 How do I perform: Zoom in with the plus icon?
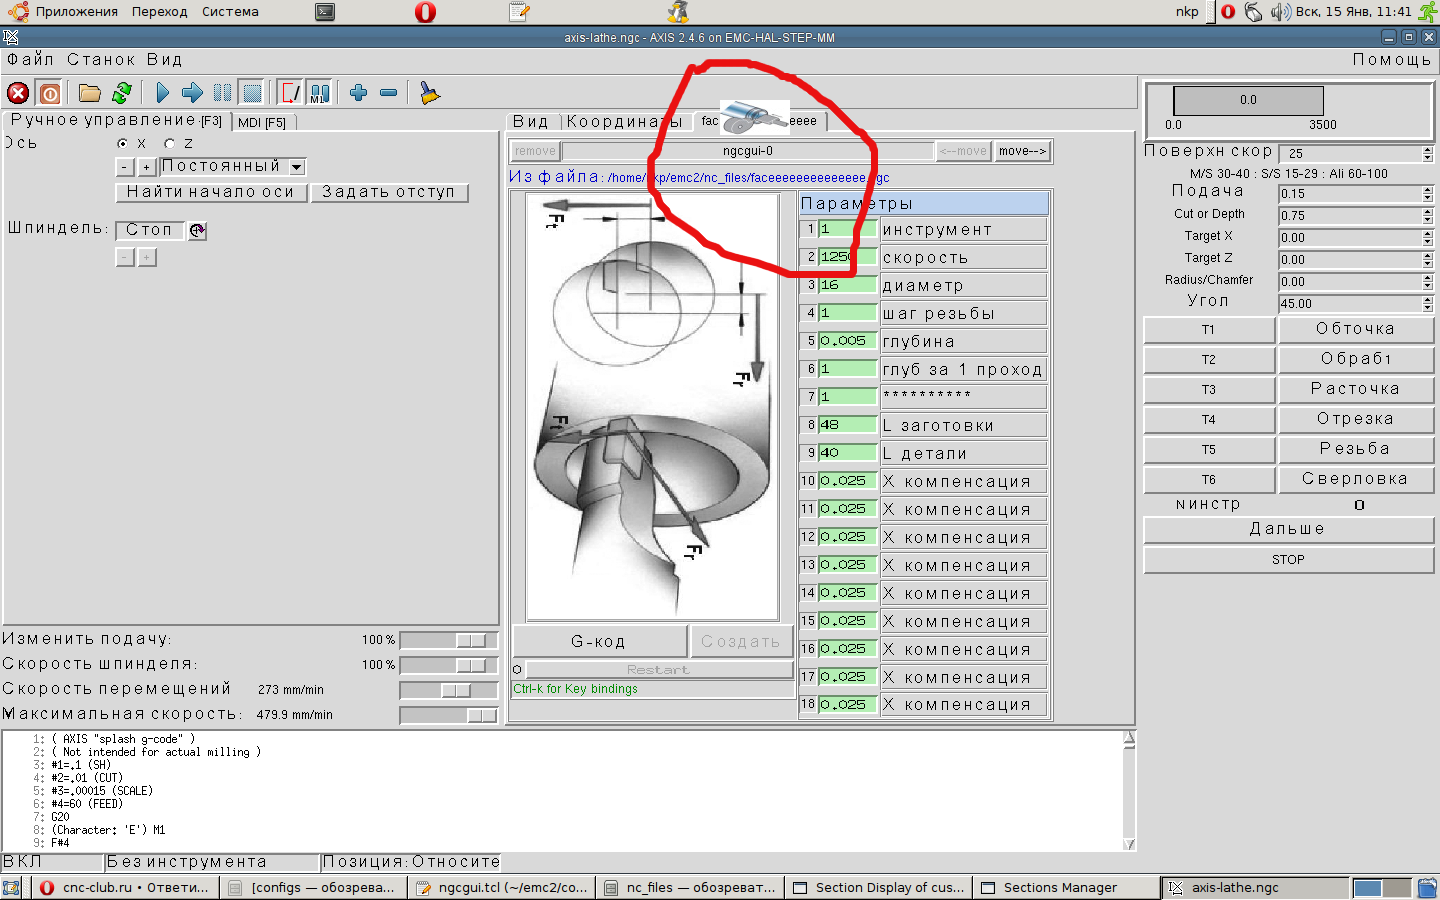click(x=359, y=93)
